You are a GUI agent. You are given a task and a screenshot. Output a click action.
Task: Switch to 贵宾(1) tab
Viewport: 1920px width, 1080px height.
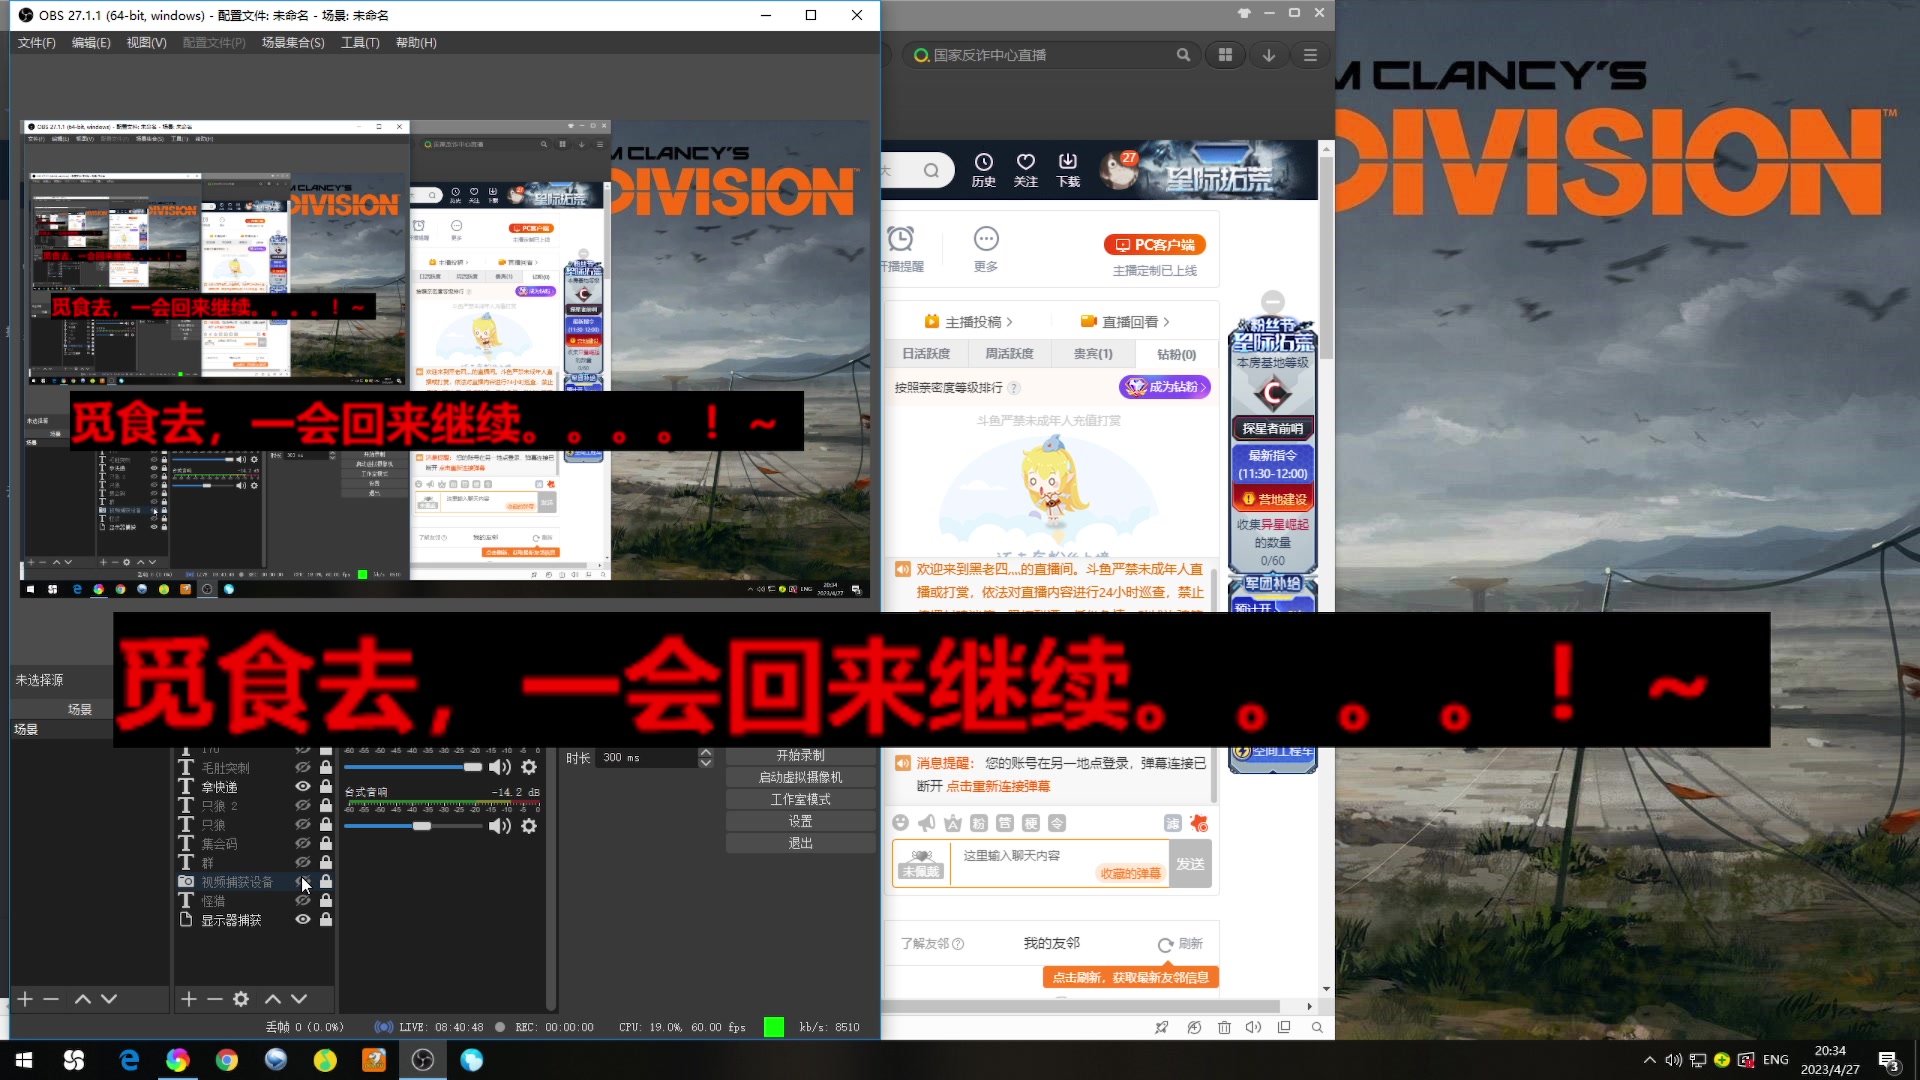tap(1093, 354)
